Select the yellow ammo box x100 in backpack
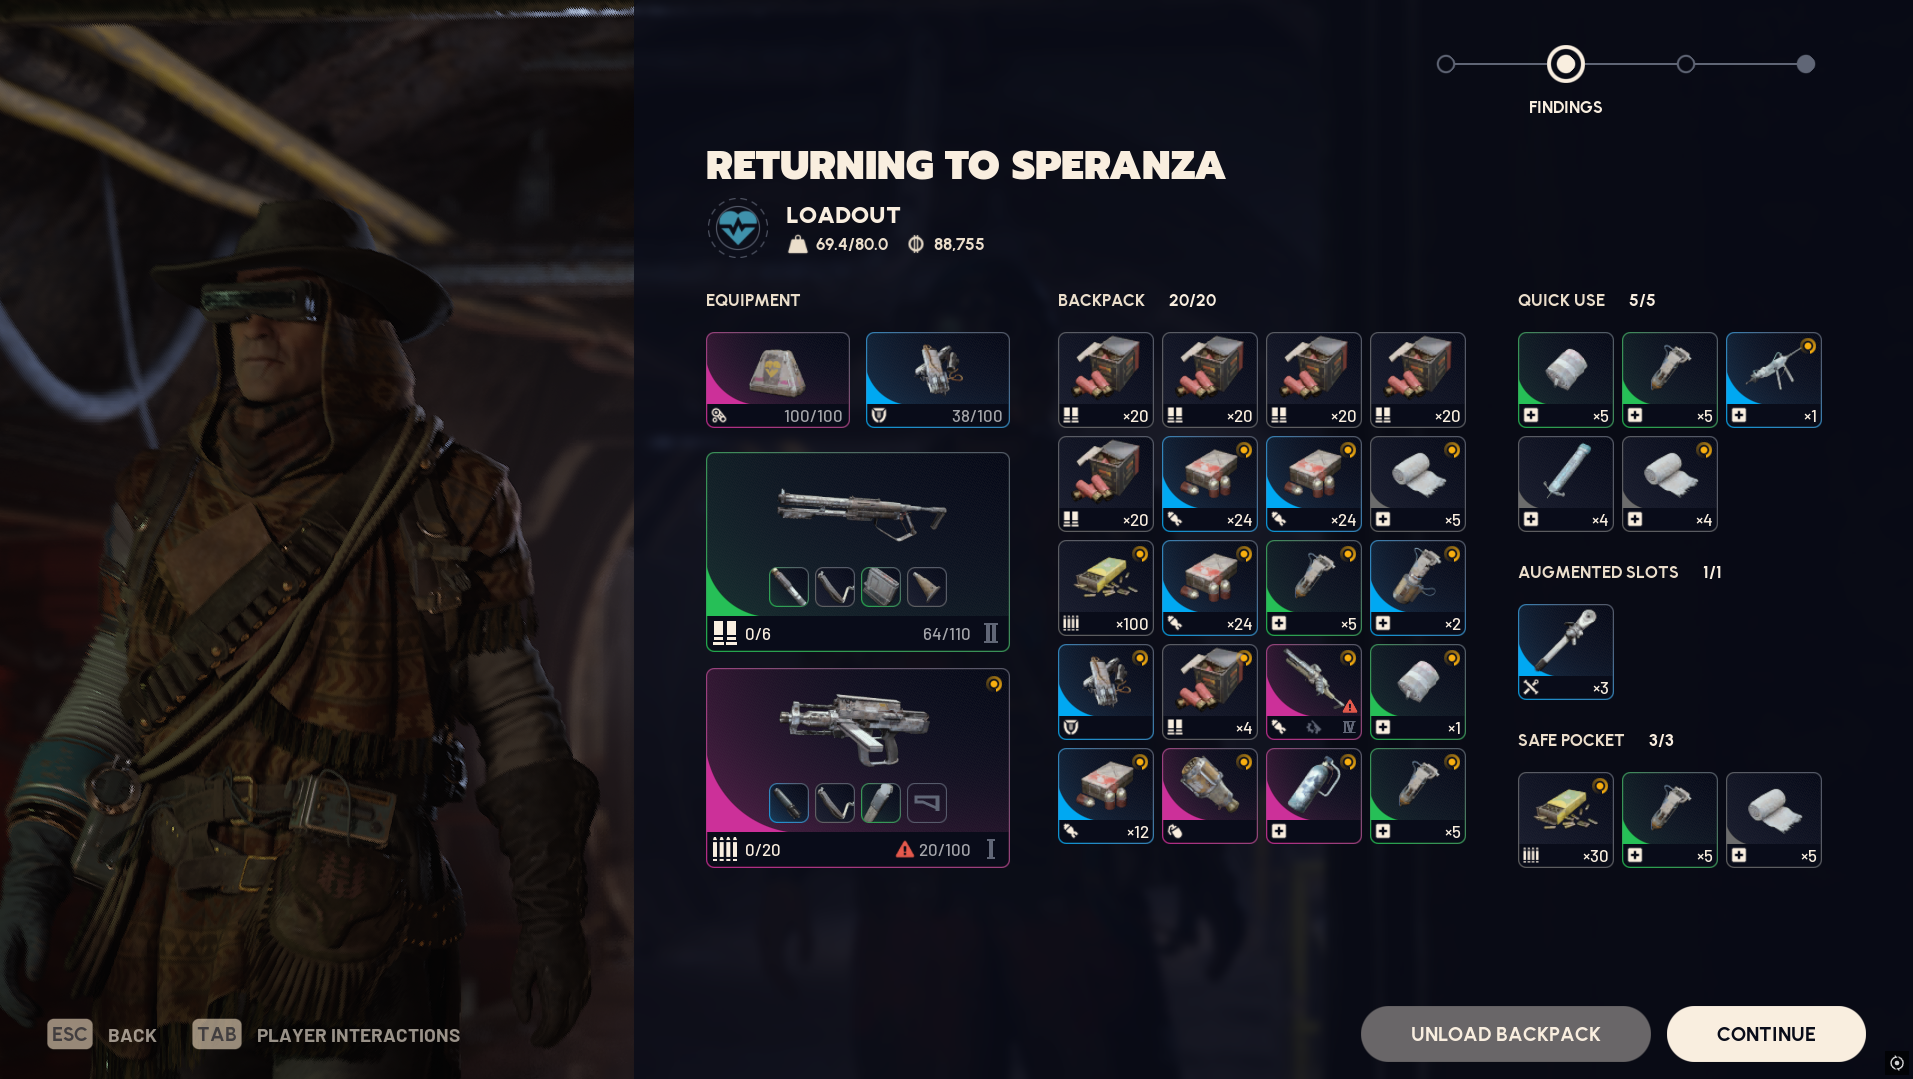Image resolution: width=1913 pixels, height=1079 pixels. 1105,588
